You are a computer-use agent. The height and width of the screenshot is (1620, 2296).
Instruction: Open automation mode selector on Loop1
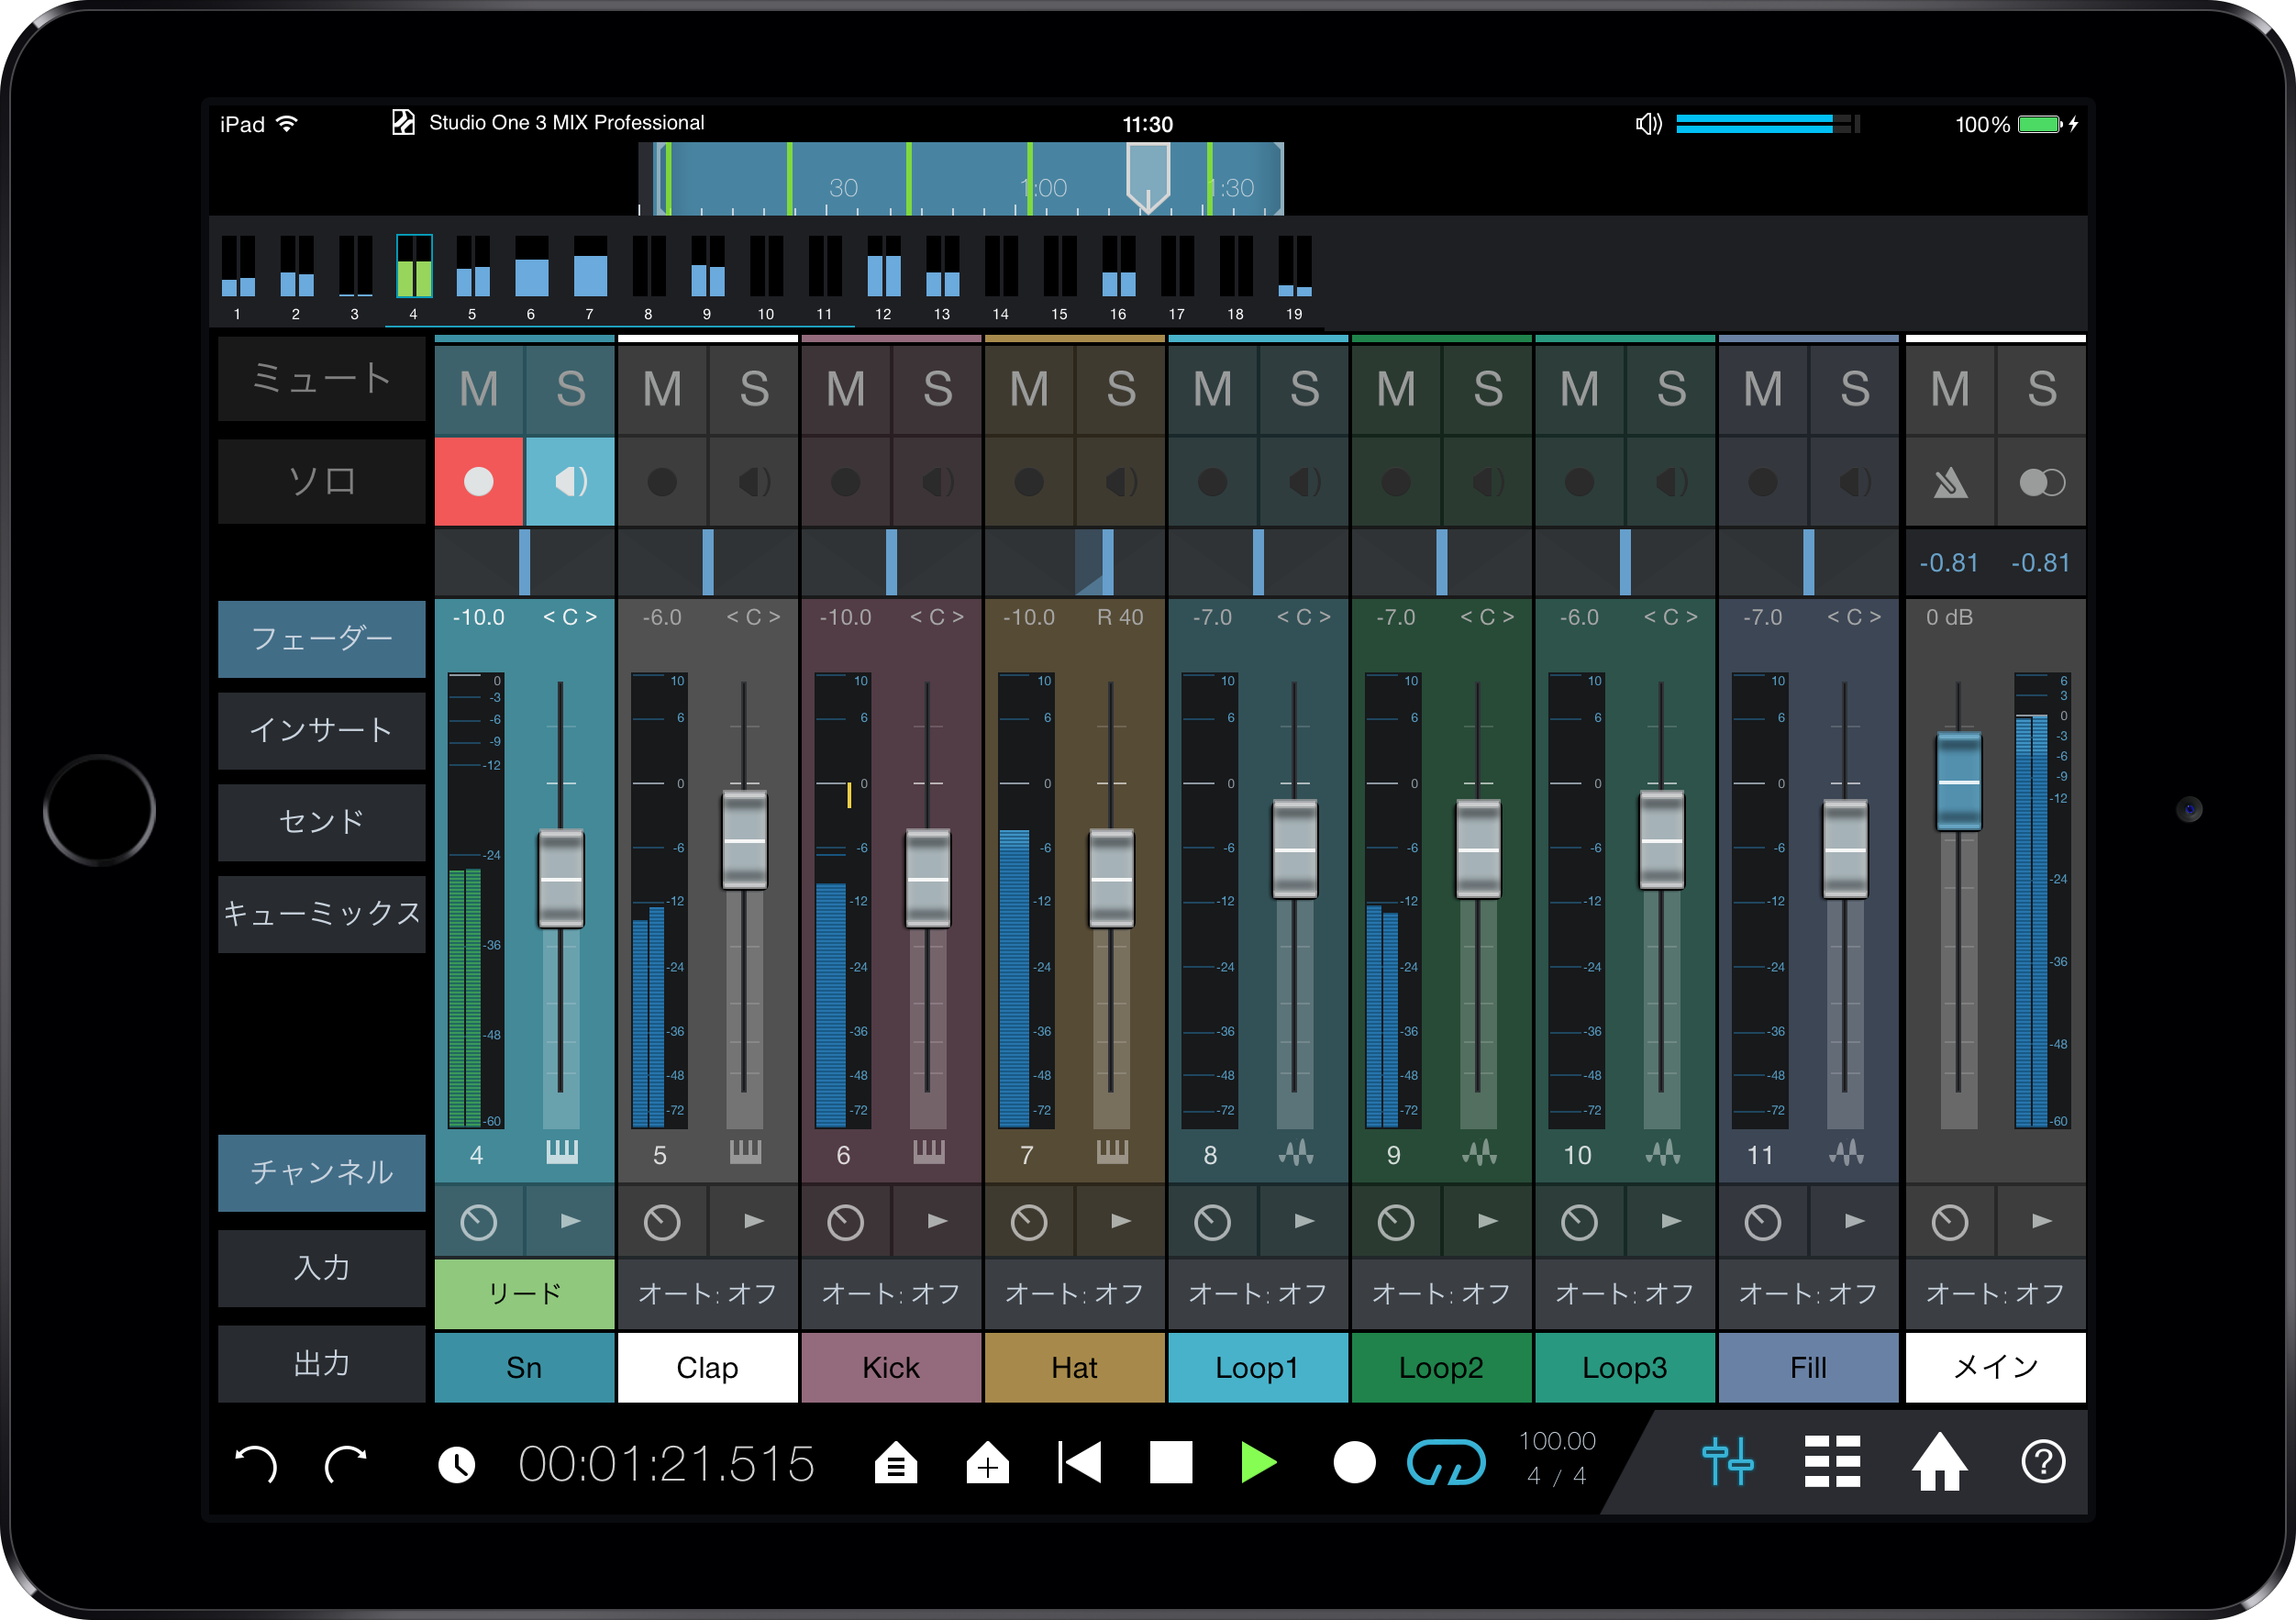pos(1258,1293)
